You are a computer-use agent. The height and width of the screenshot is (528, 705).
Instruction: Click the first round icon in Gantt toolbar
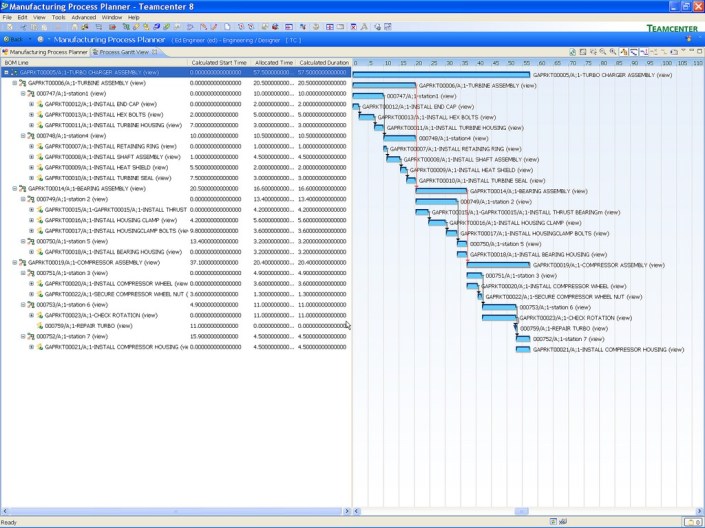[x=573, y=52]
